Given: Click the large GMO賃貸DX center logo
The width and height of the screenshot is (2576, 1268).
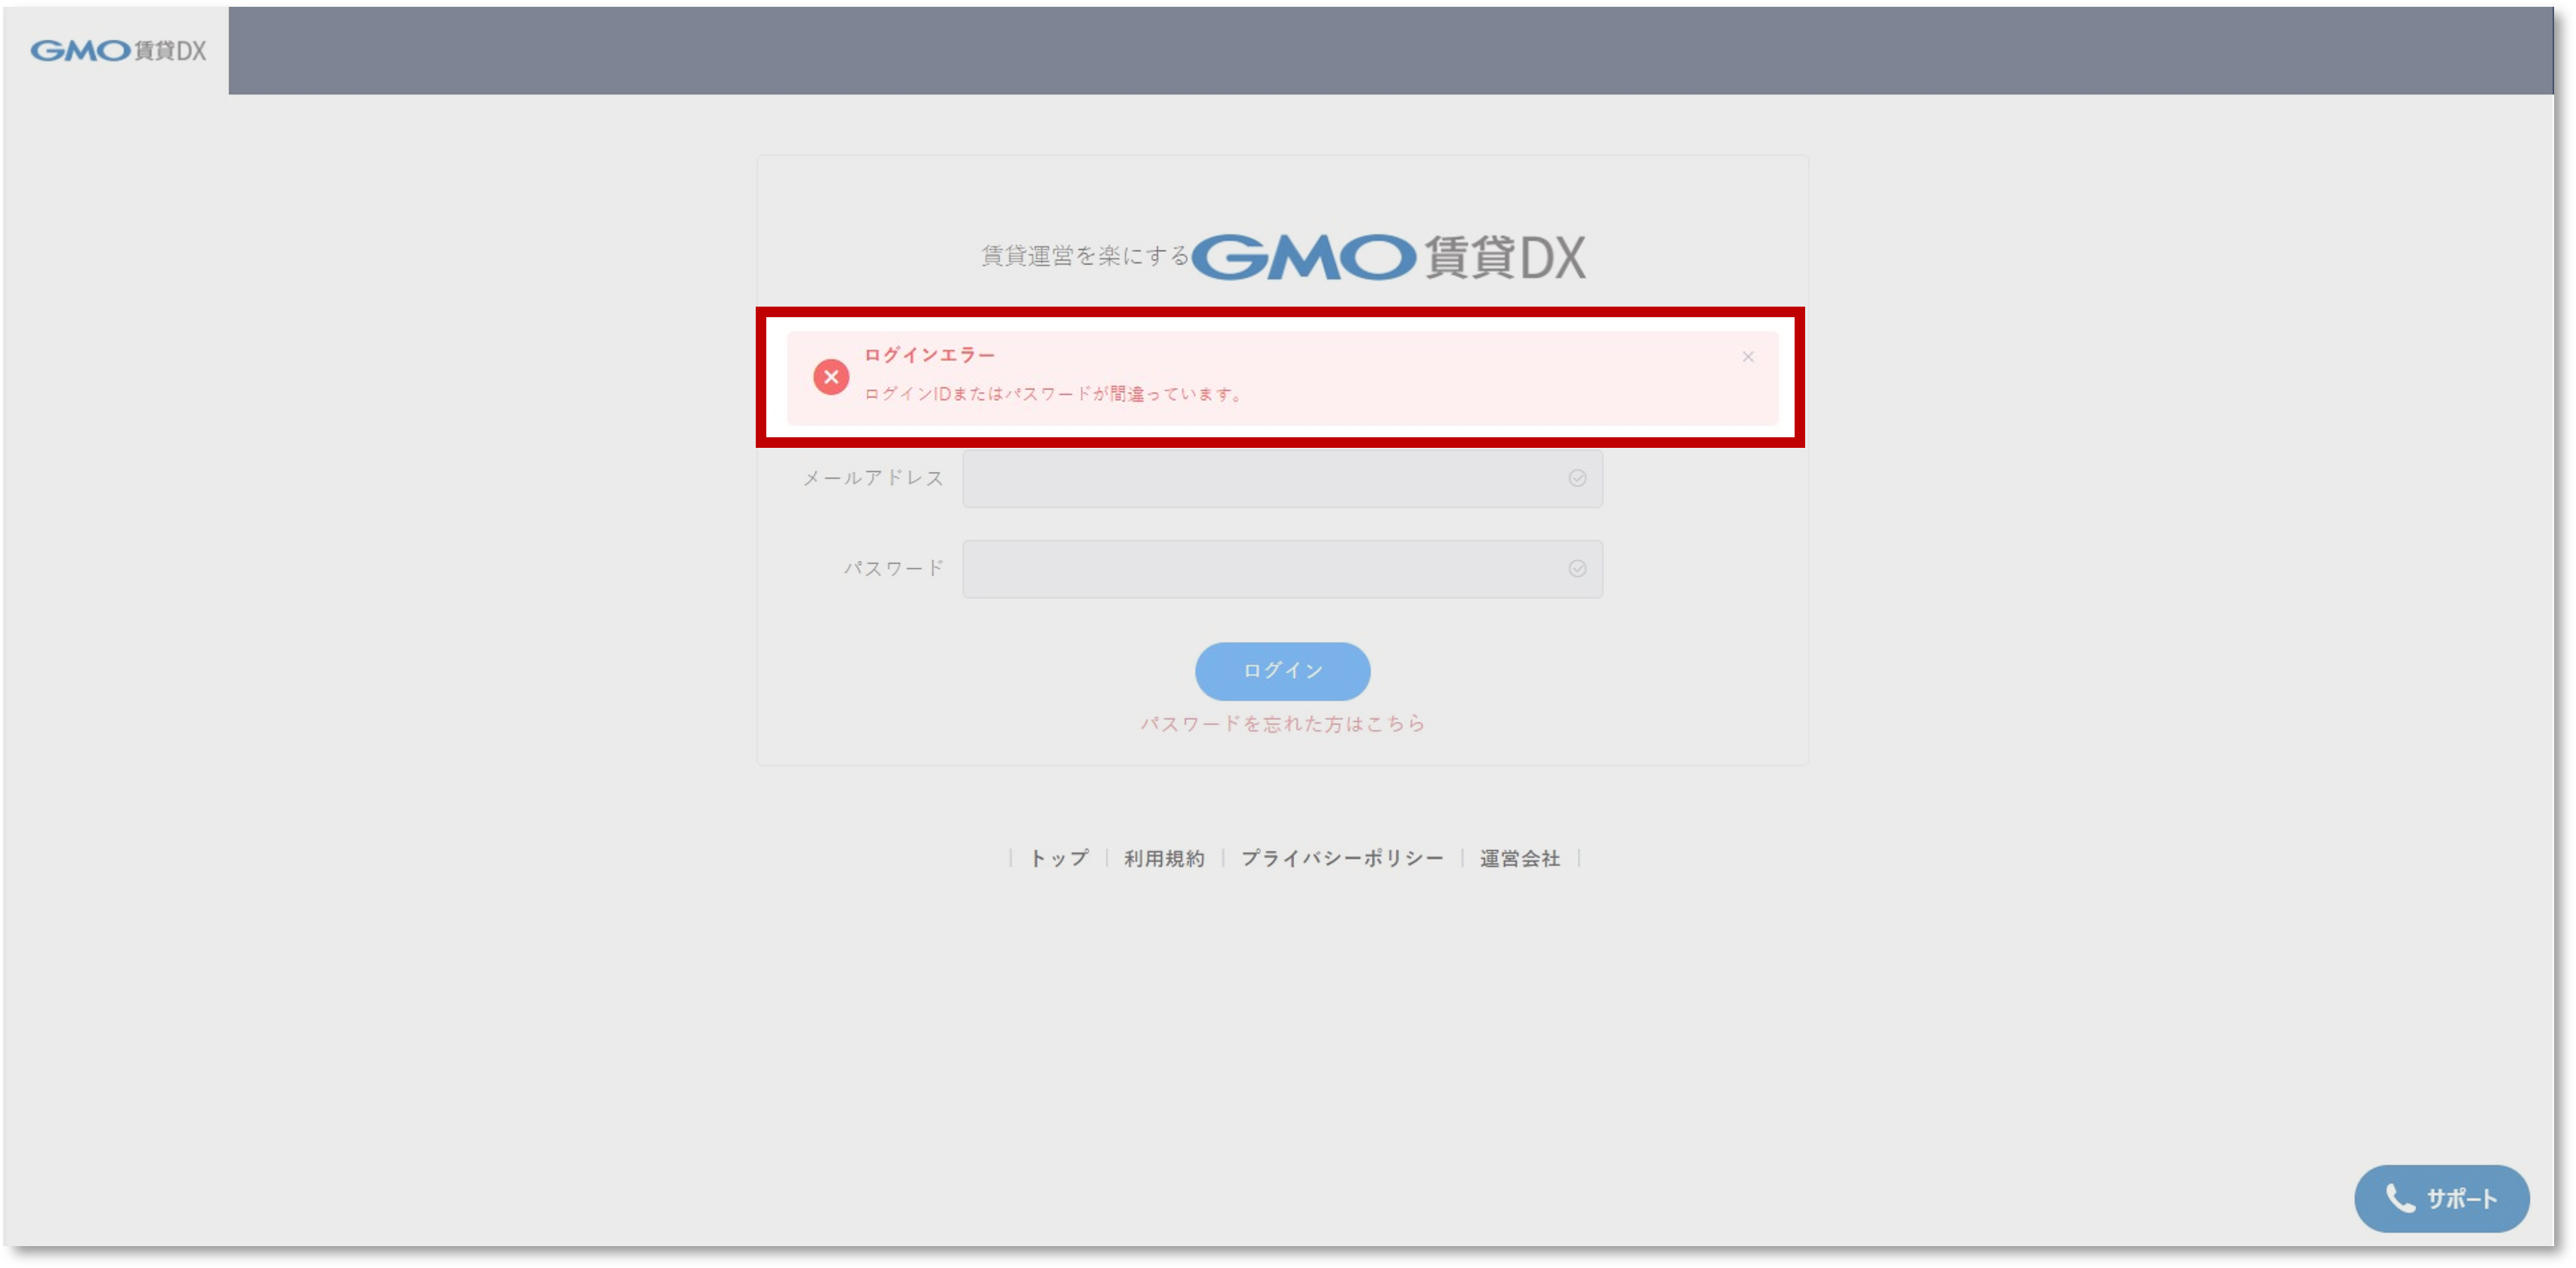Looking at the screenshot, I should point(1388,257).
